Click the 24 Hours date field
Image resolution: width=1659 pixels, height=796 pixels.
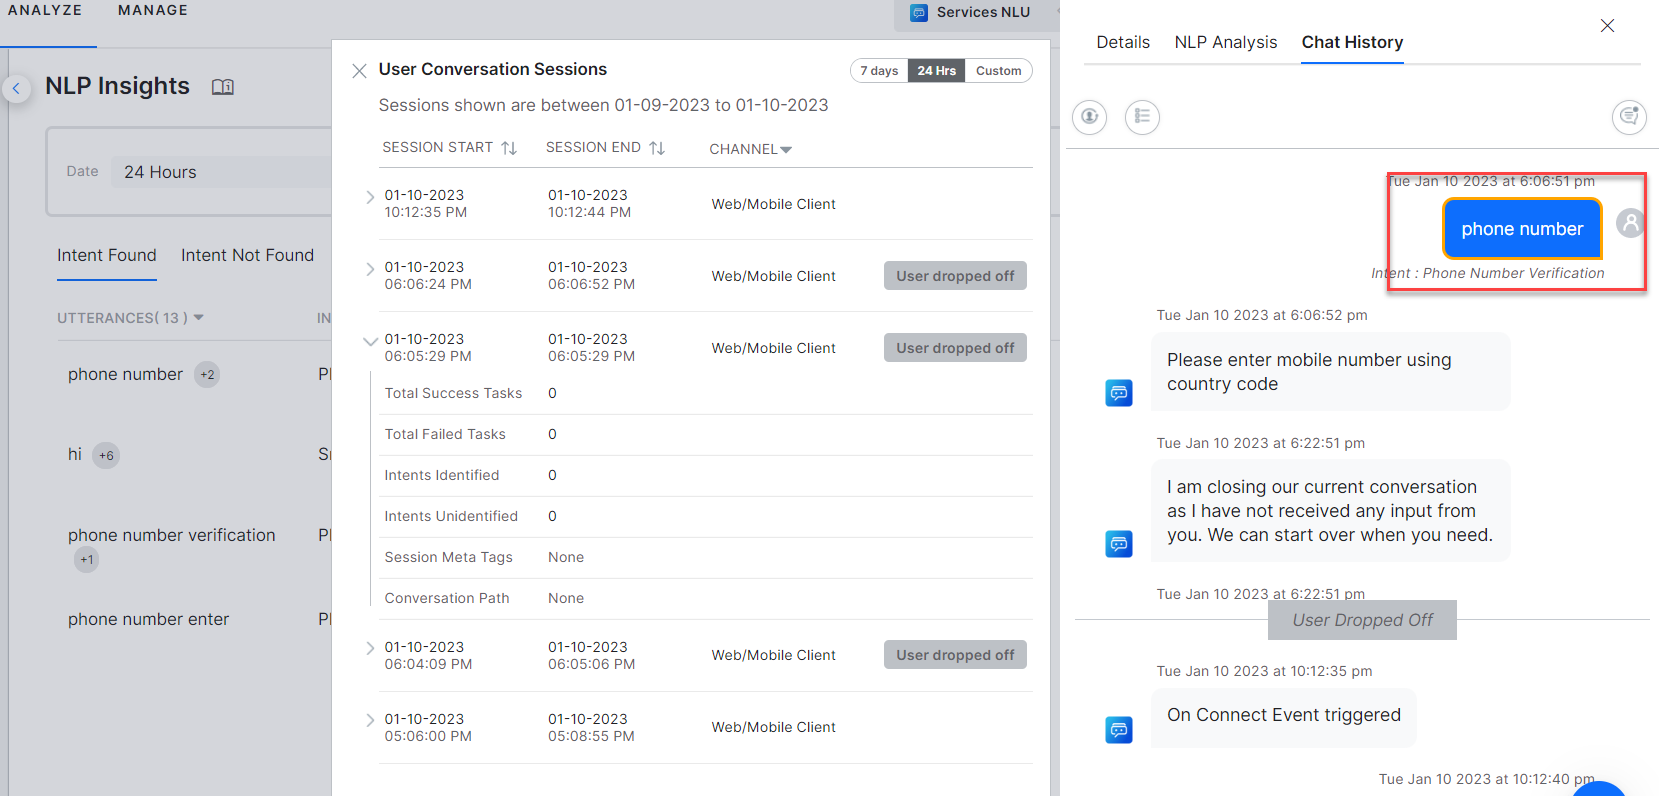pyautogui.click(x=220, y=172)
